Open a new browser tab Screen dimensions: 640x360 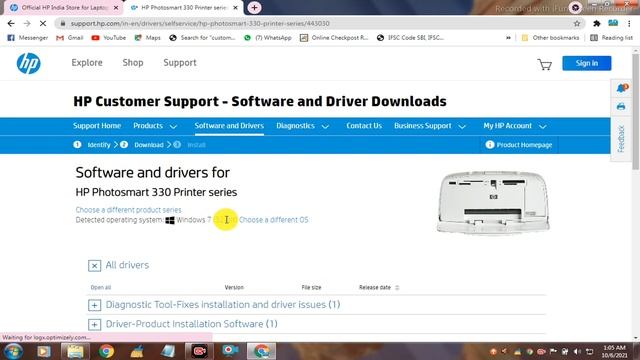click(254, 7)
